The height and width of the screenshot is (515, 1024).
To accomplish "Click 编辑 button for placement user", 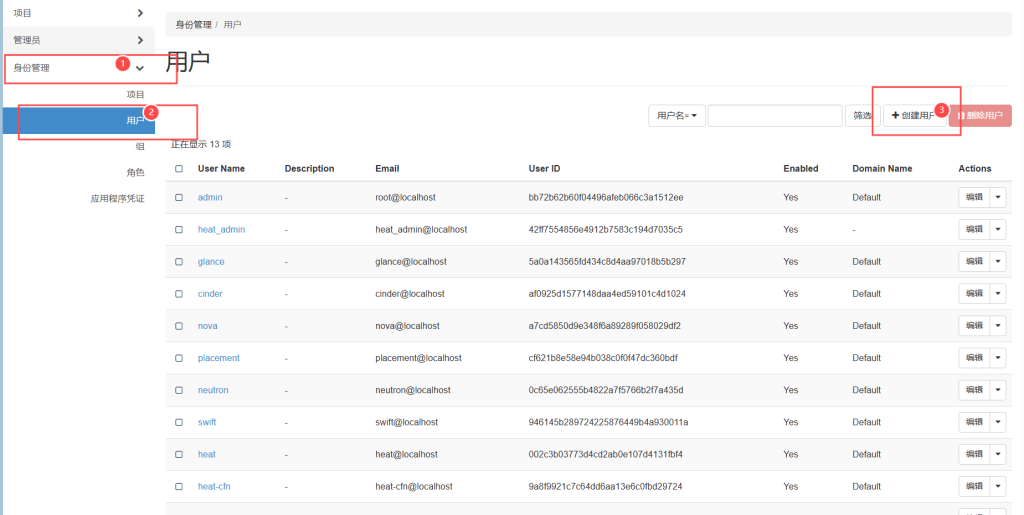I will pos(973,358).
